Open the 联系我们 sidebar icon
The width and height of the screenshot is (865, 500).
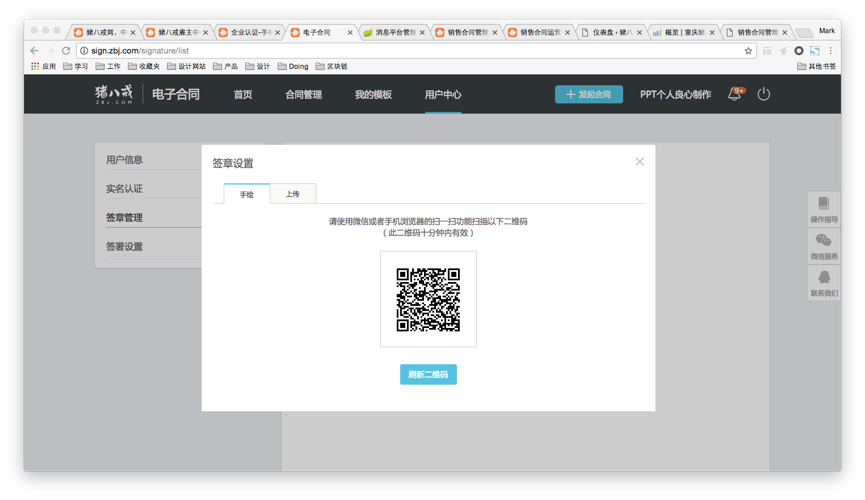pos(824,283)
